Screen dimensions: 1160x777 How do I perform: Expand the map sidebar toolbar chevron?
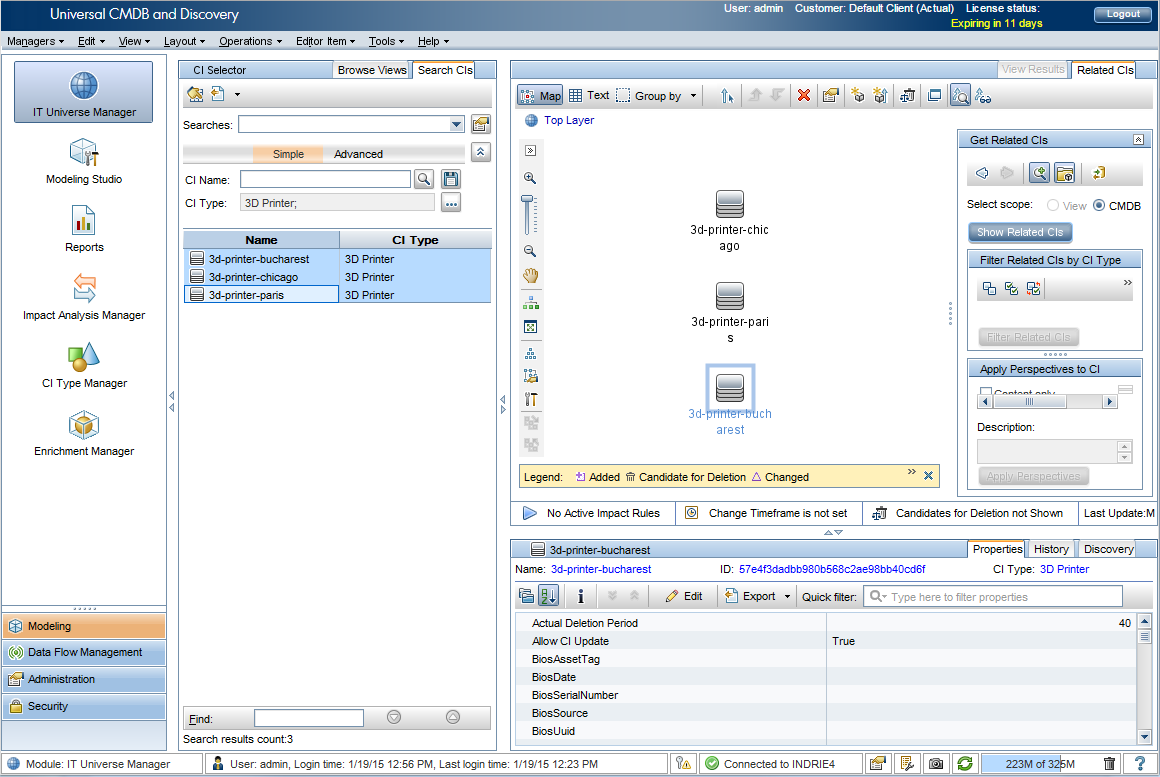pyautogui.click(x=530, y=150)
